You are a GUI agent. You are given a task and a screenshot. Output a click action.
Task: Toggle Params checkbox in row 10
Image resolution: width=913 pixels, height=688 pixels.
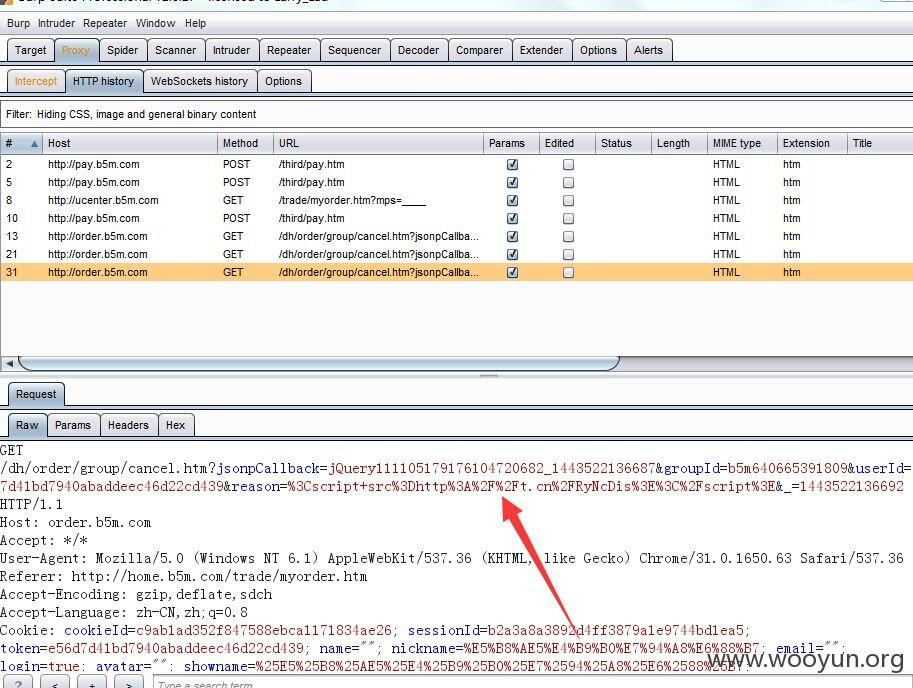512,219
